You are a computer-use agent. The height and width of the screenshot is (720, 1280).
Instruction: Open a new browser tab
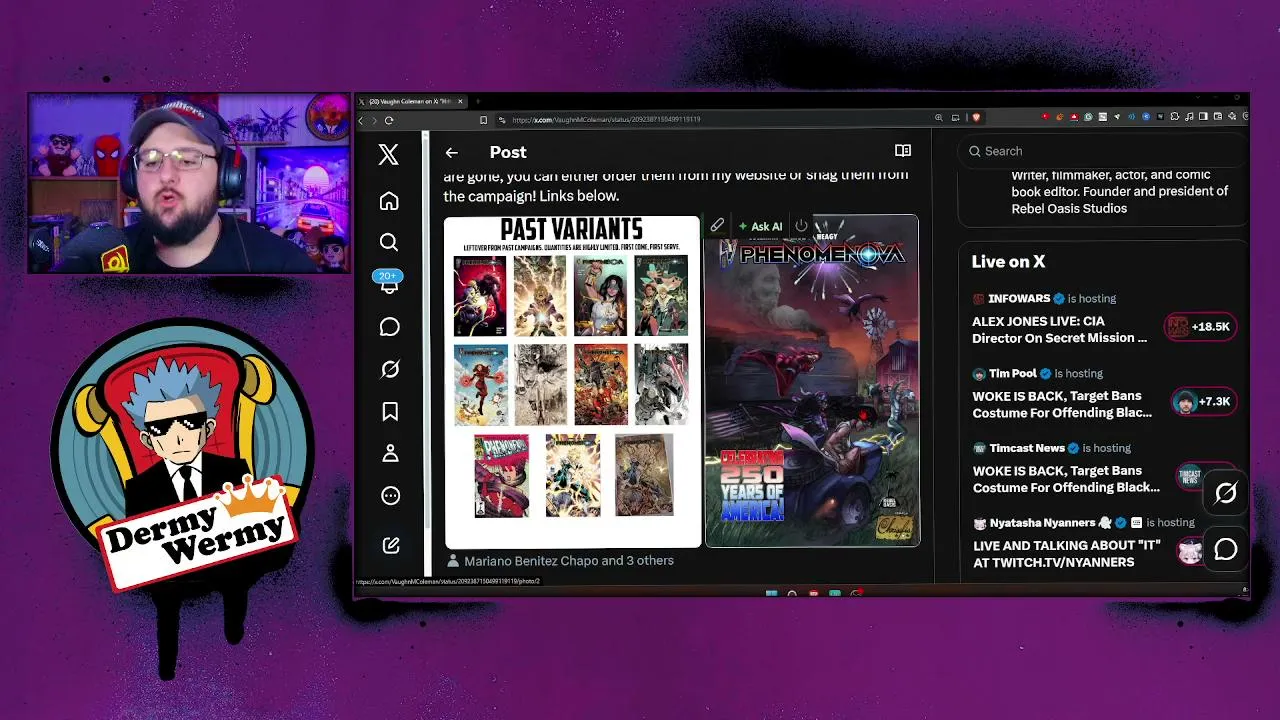point(477,101)
